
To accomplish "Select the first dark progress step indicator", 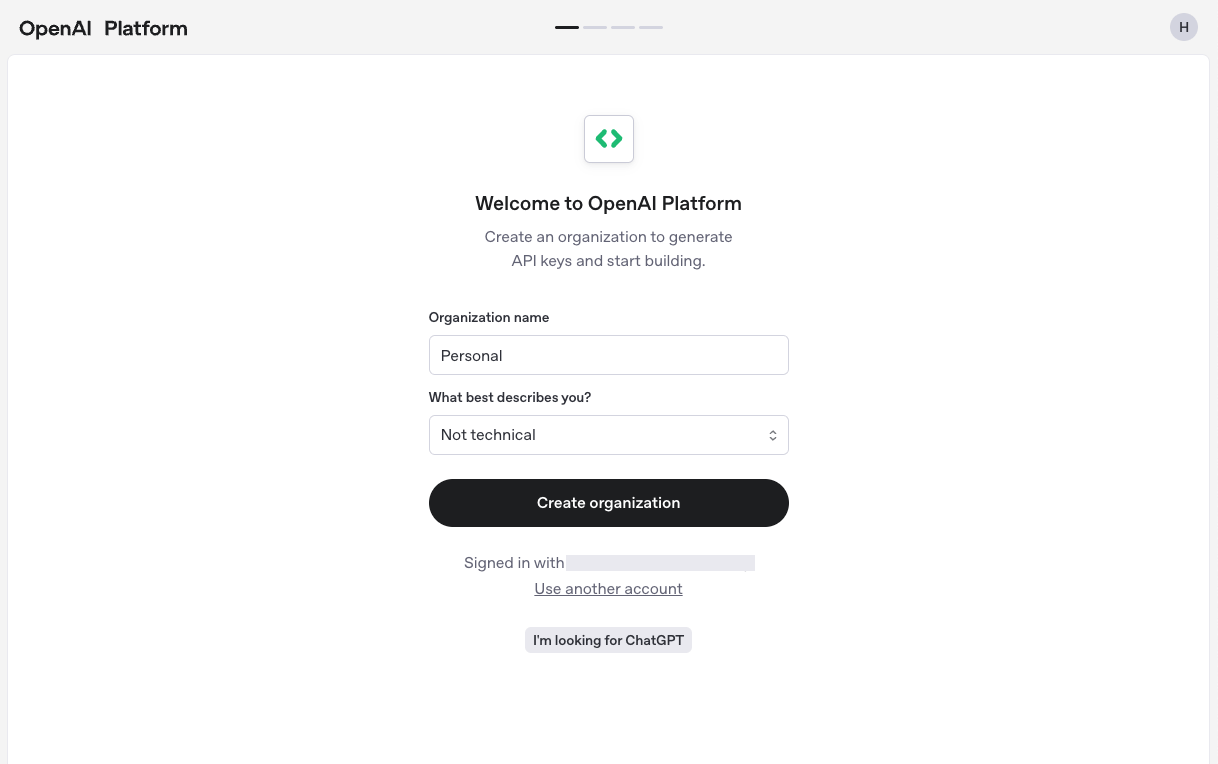I will (x=567, y=27).
